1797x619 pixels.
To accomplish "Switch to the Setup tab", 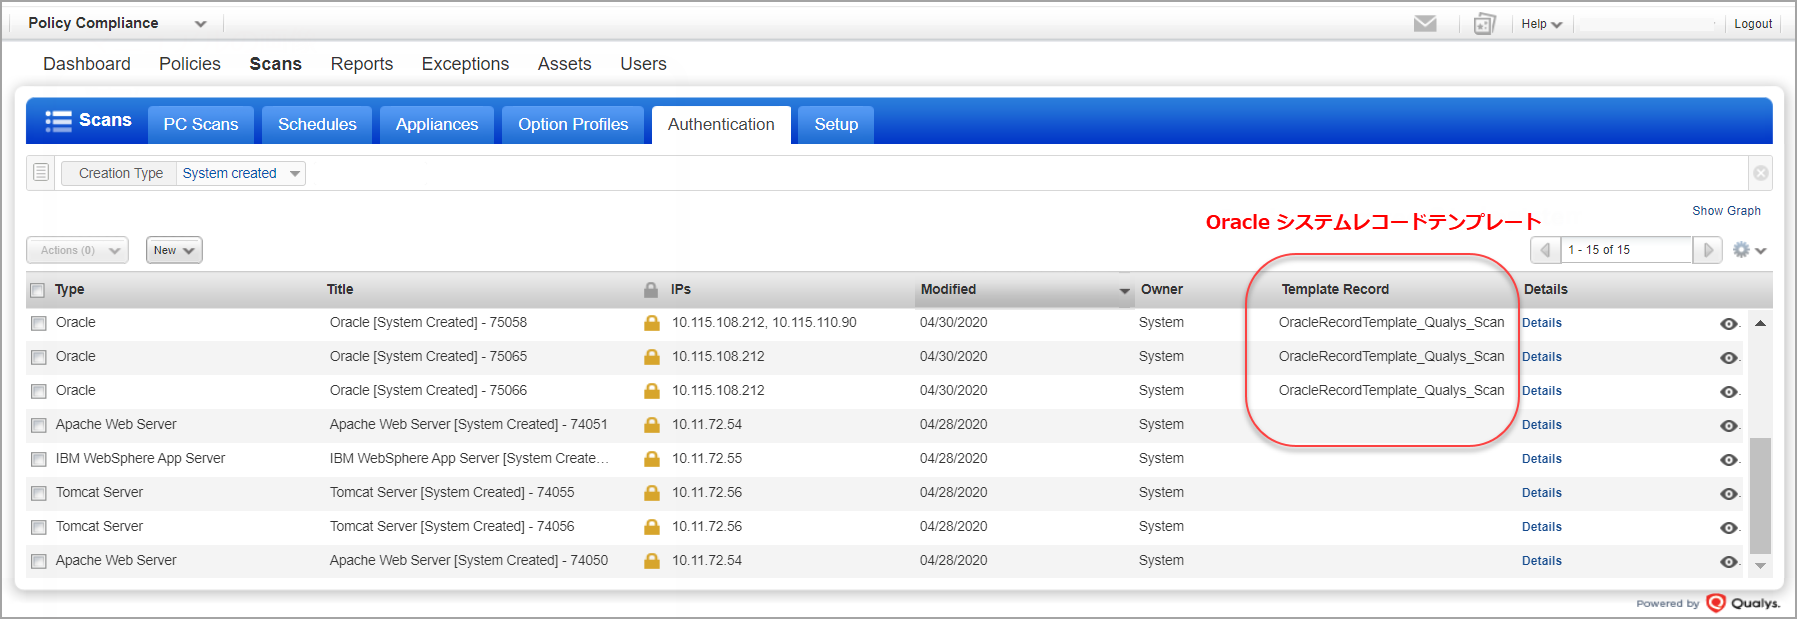I will (x=836, y=124).
